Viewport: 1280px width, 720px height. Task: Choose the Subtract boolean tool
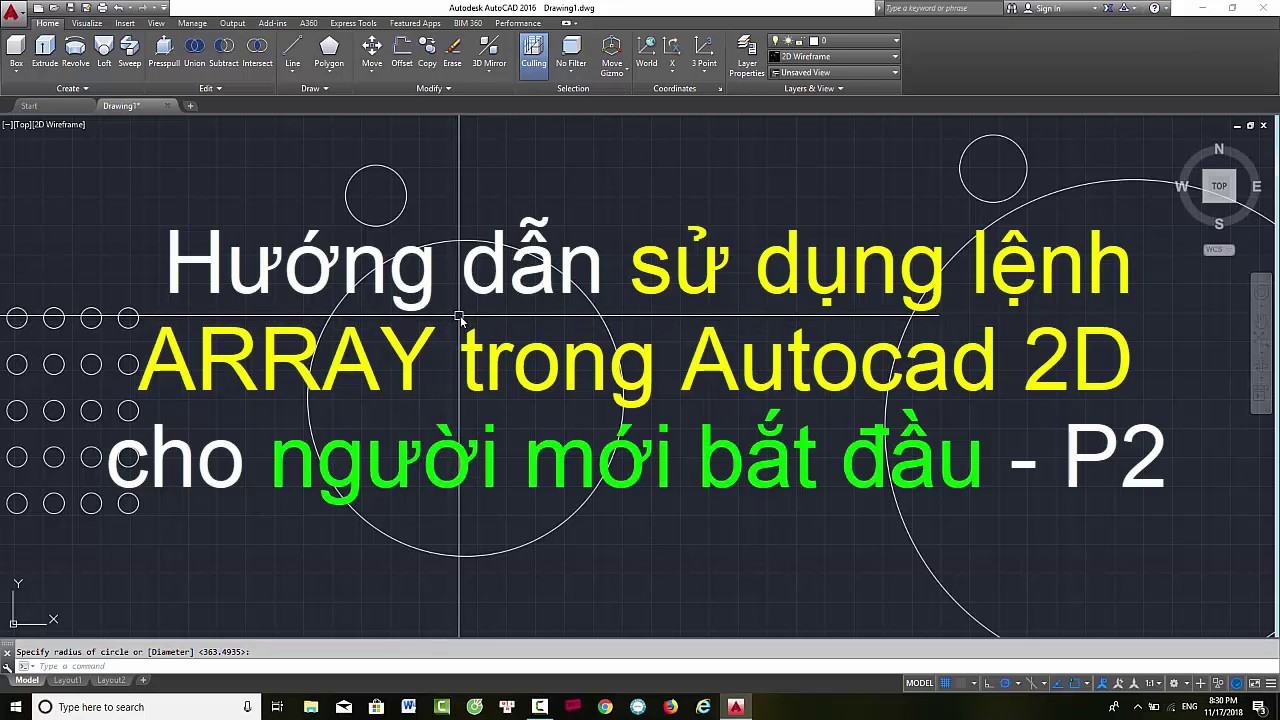tap(224, 52)
